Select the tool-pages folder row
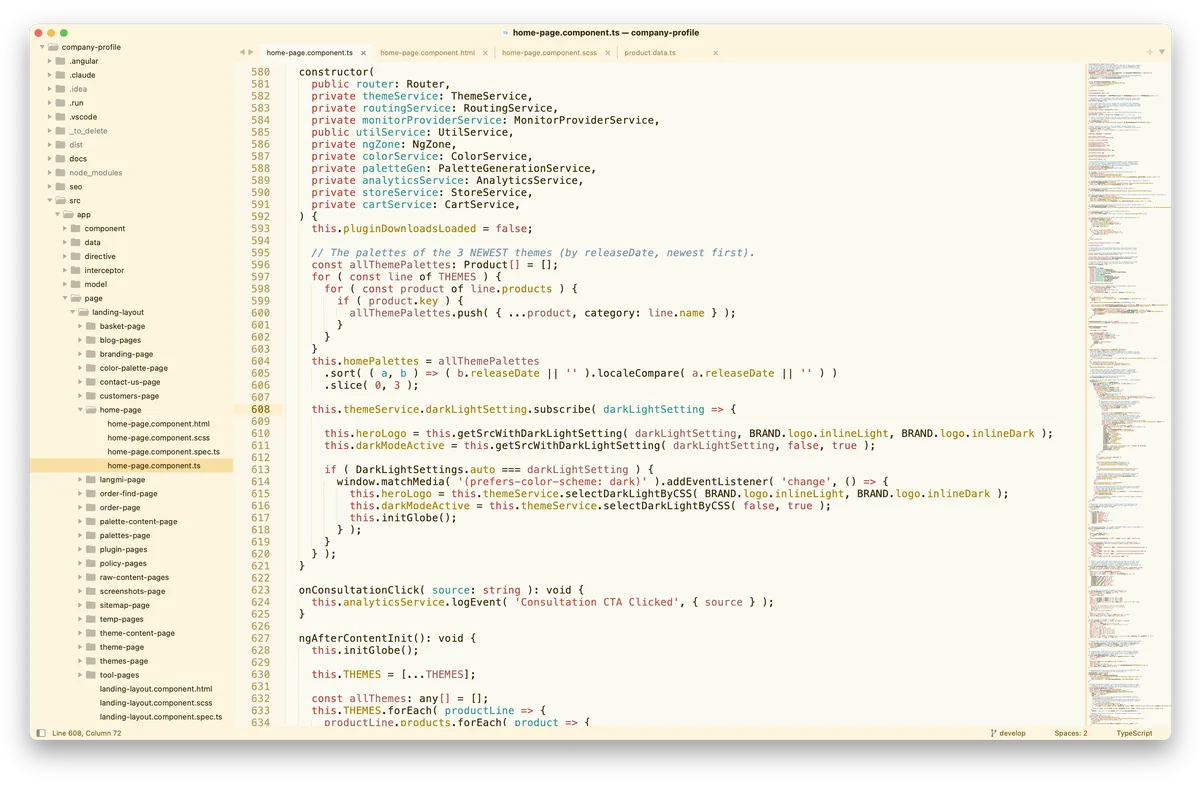 click(131, 675)
